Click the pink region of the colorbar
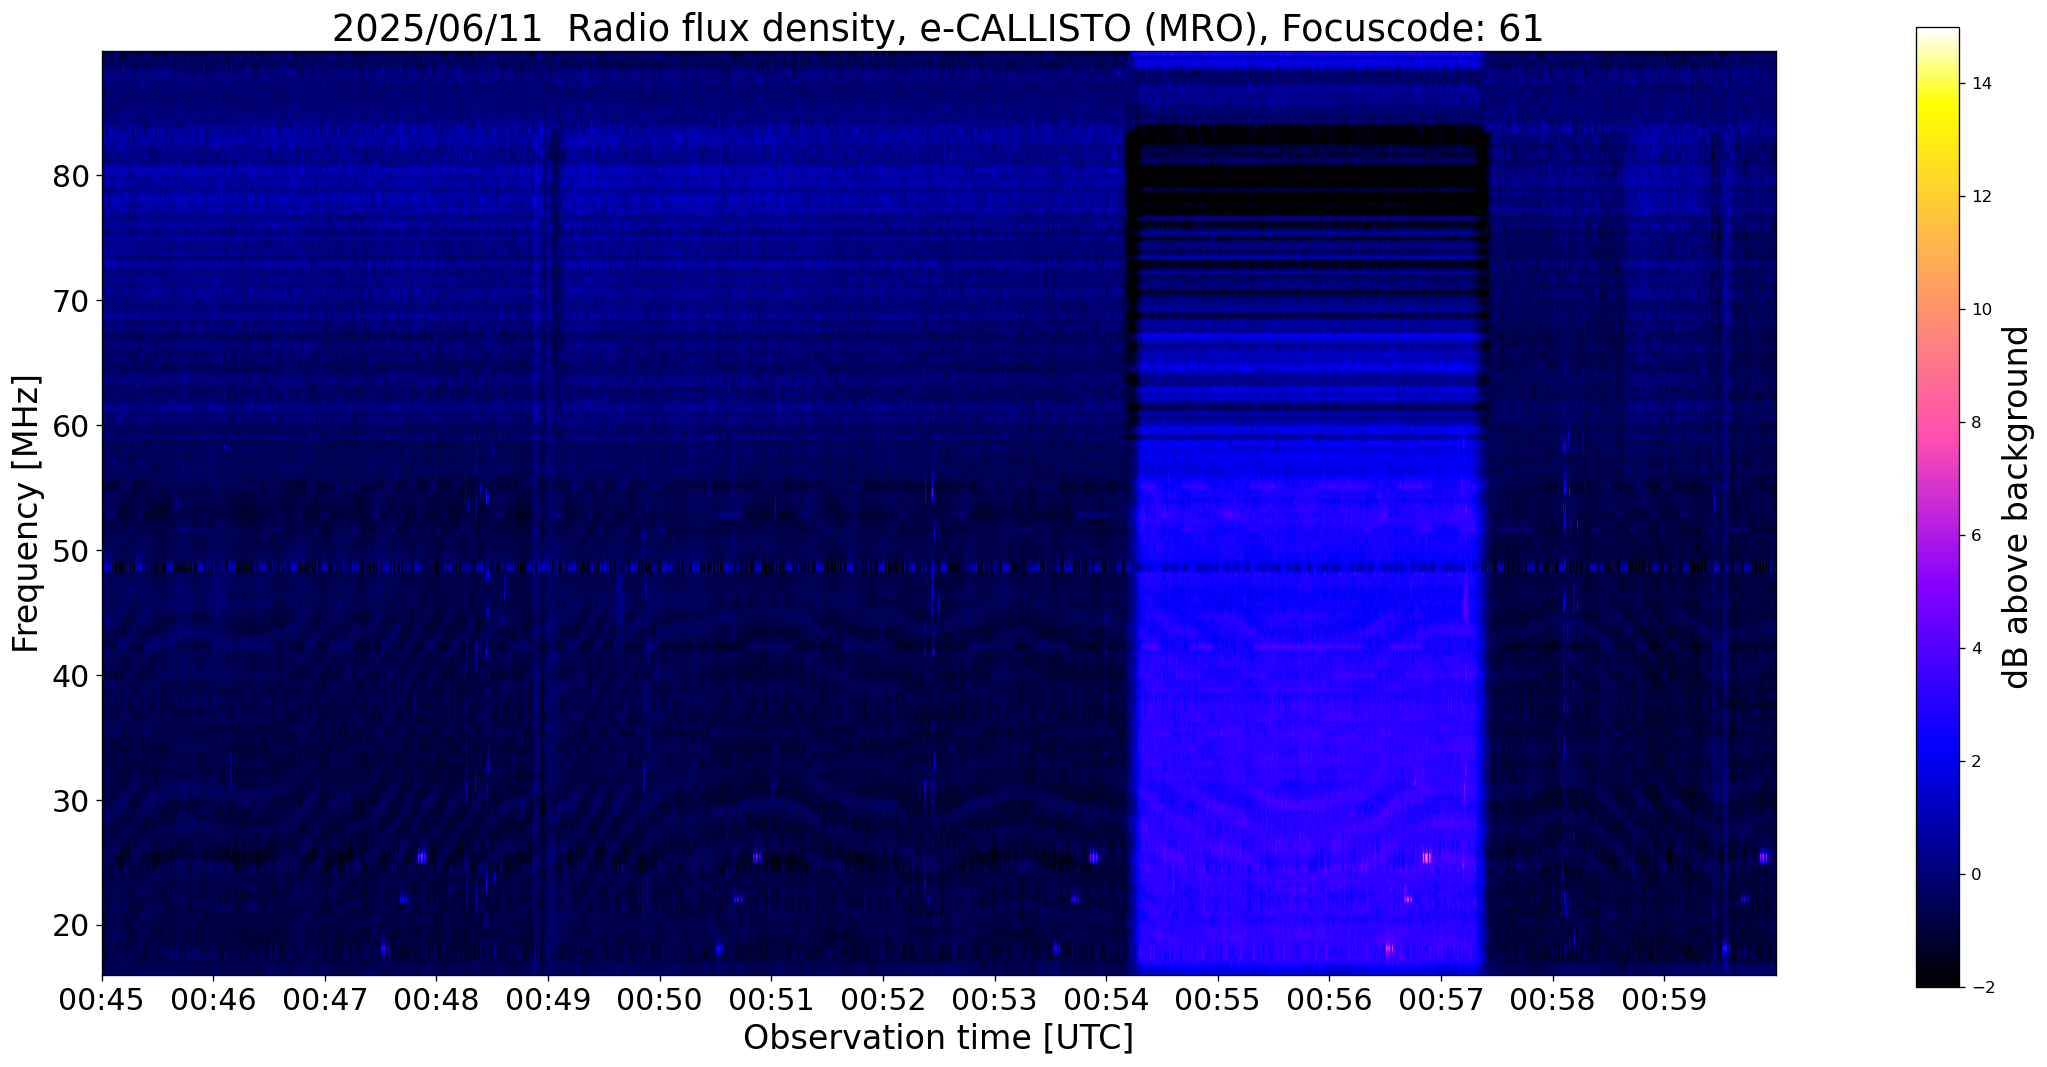Viewport: 2047px width, 1067px height. click(1937, 430)
